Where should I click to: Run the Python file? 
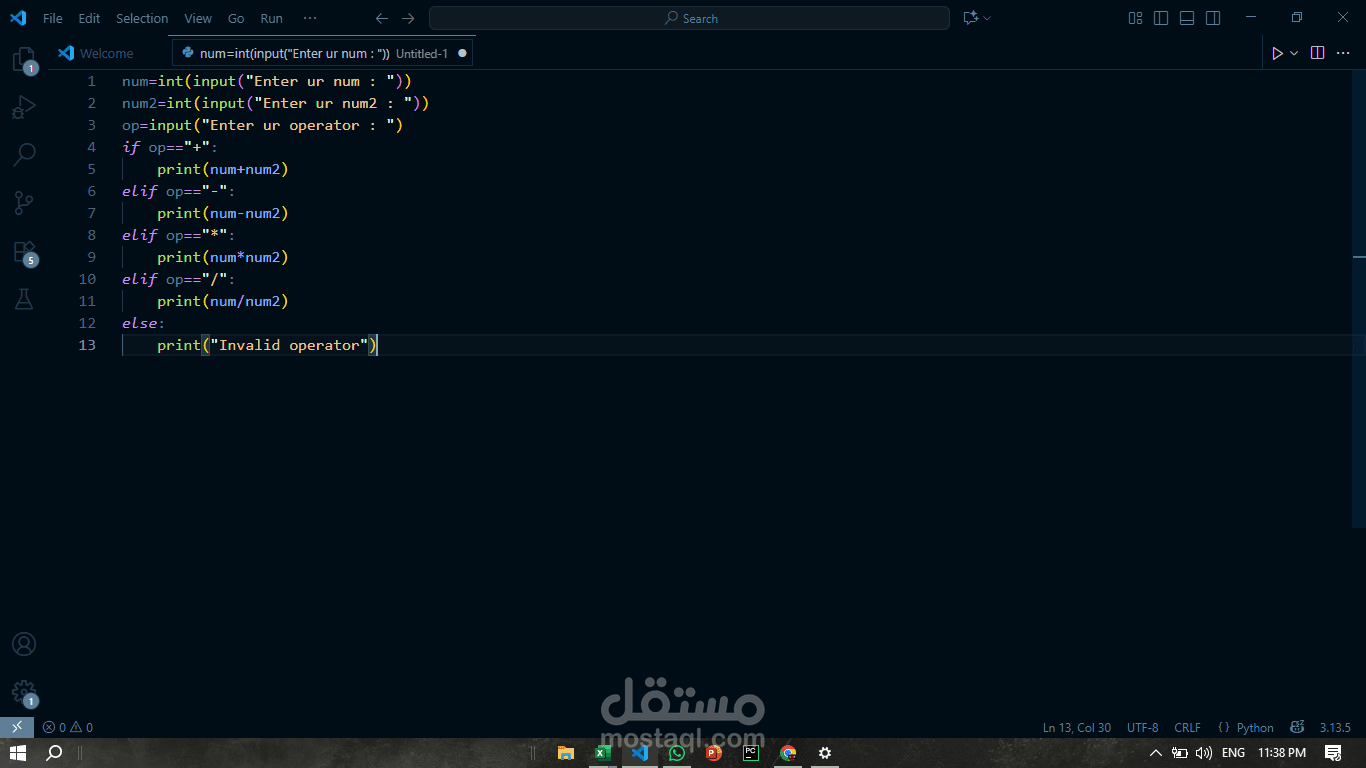pyautogui.click(x=1277, y=53)
